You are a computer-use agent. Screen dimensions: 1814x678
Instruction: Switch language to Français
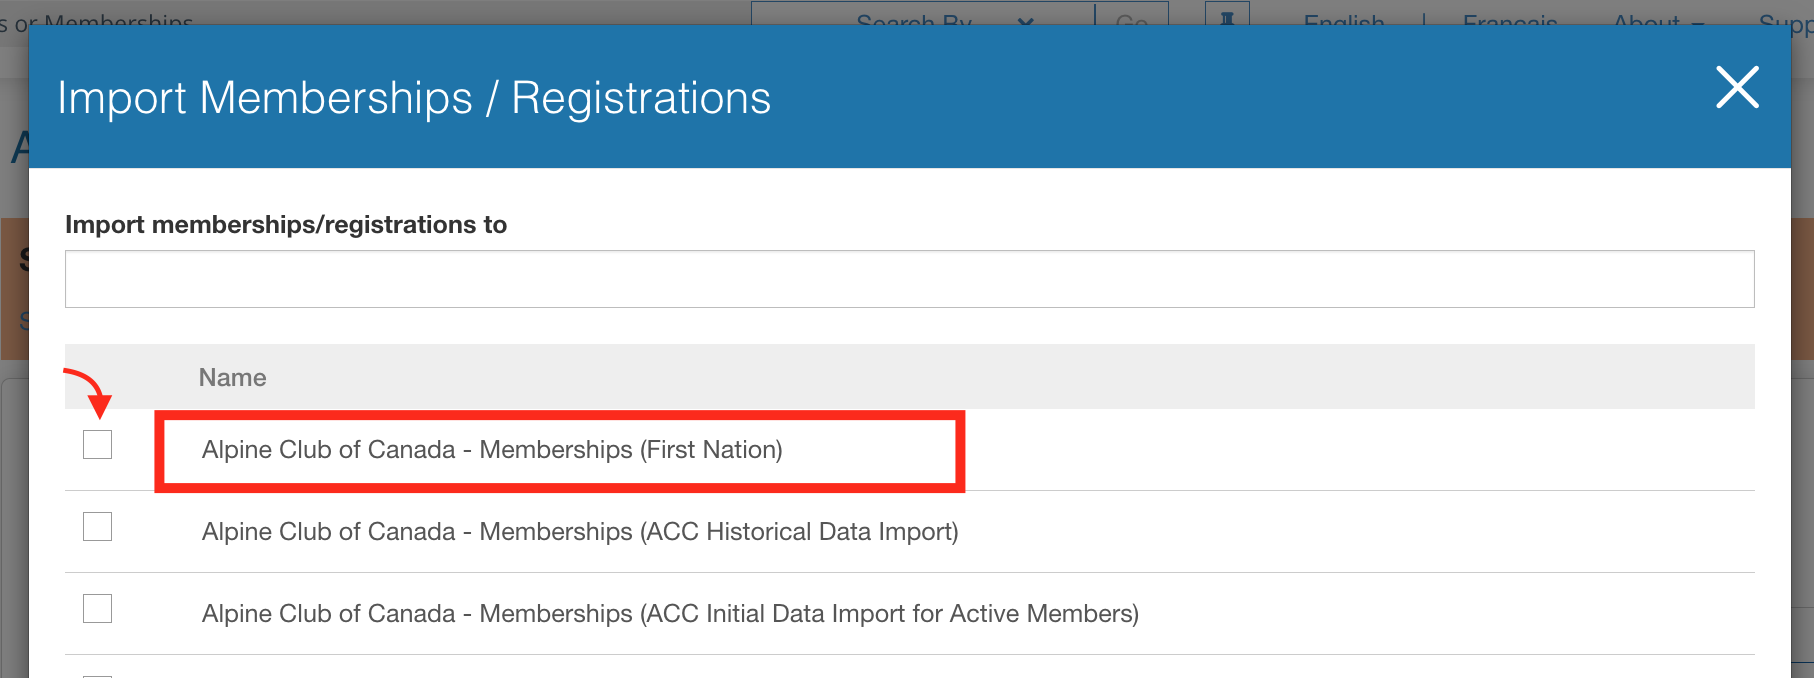click(x=1510, y=20)
